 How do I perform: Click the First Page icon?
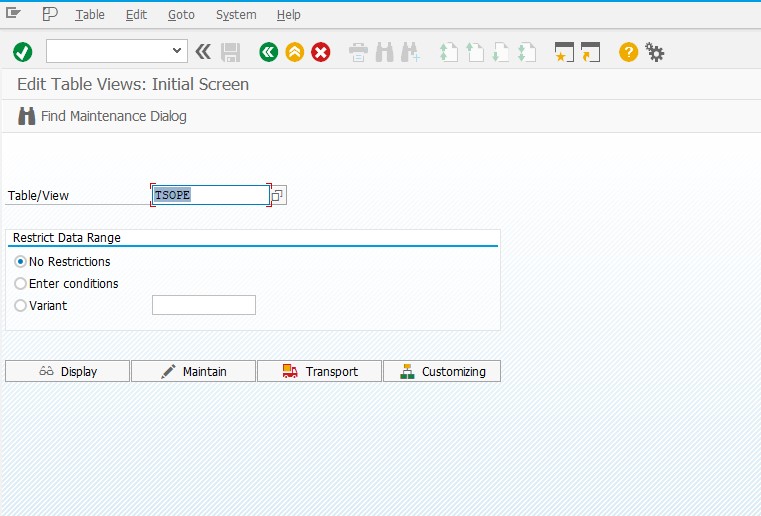448,52
